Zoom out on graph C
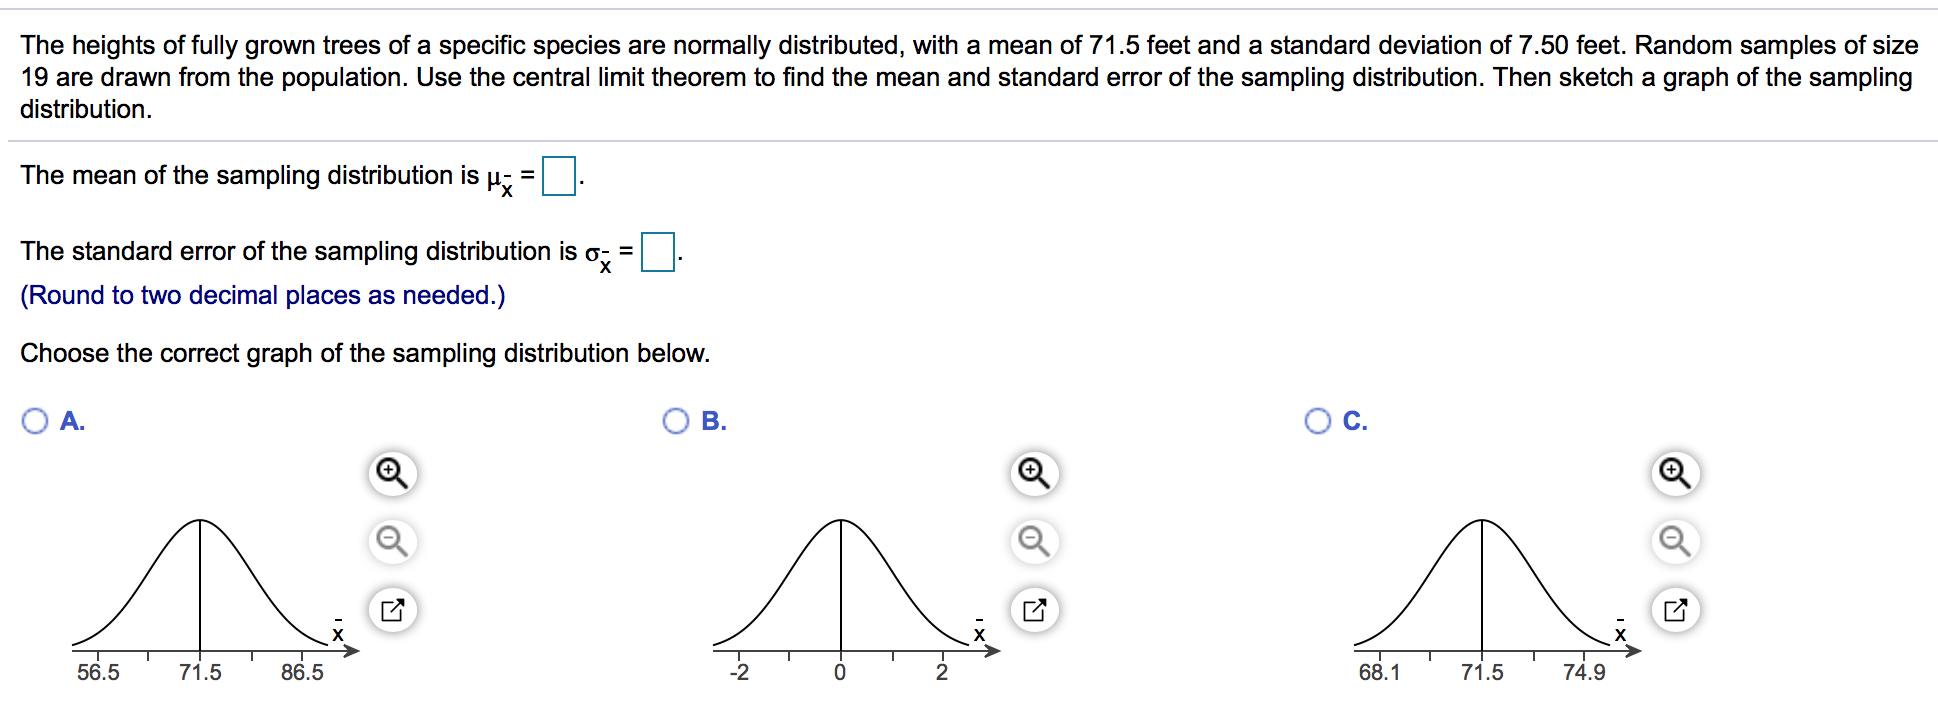The height and width of the screenshot is (708, 1938). (x=1675, y=541)
